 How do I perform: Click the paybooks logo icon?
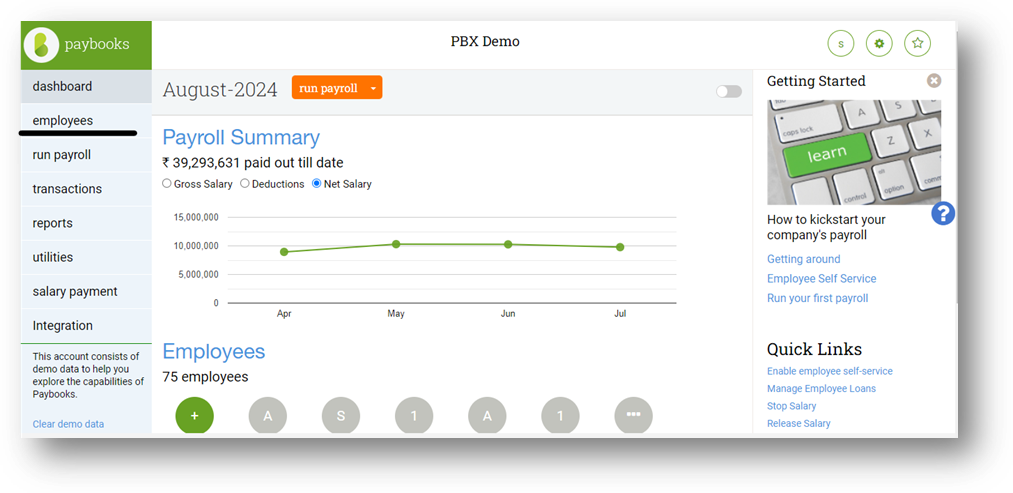coord(41,45)
